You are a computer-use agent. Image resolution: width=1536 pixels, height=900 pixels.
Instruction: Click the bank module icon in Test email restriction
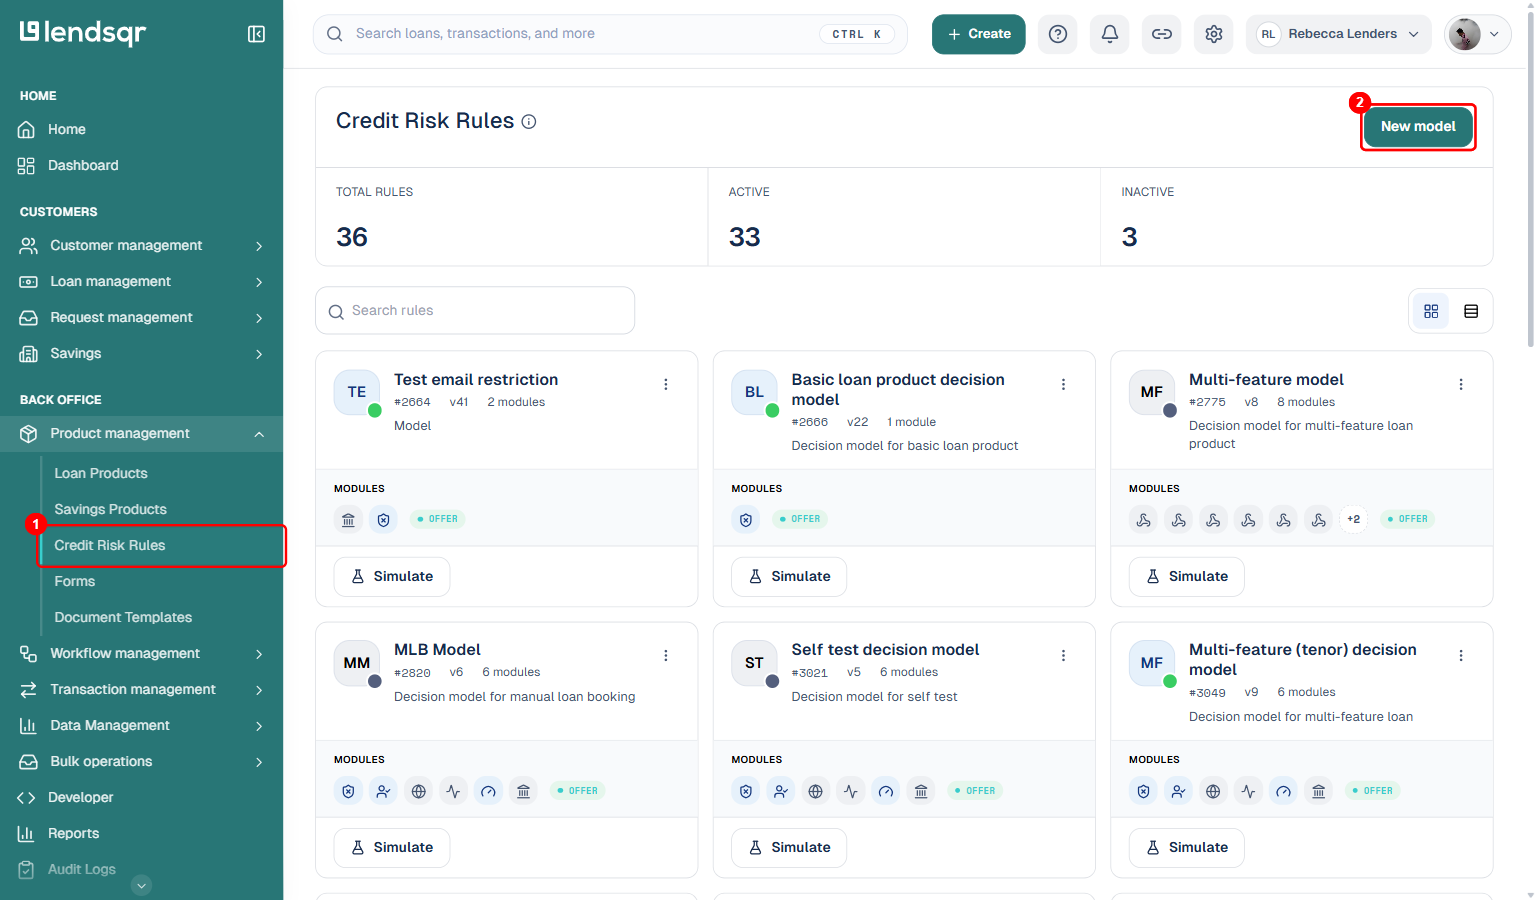click(x=348, y=519)
